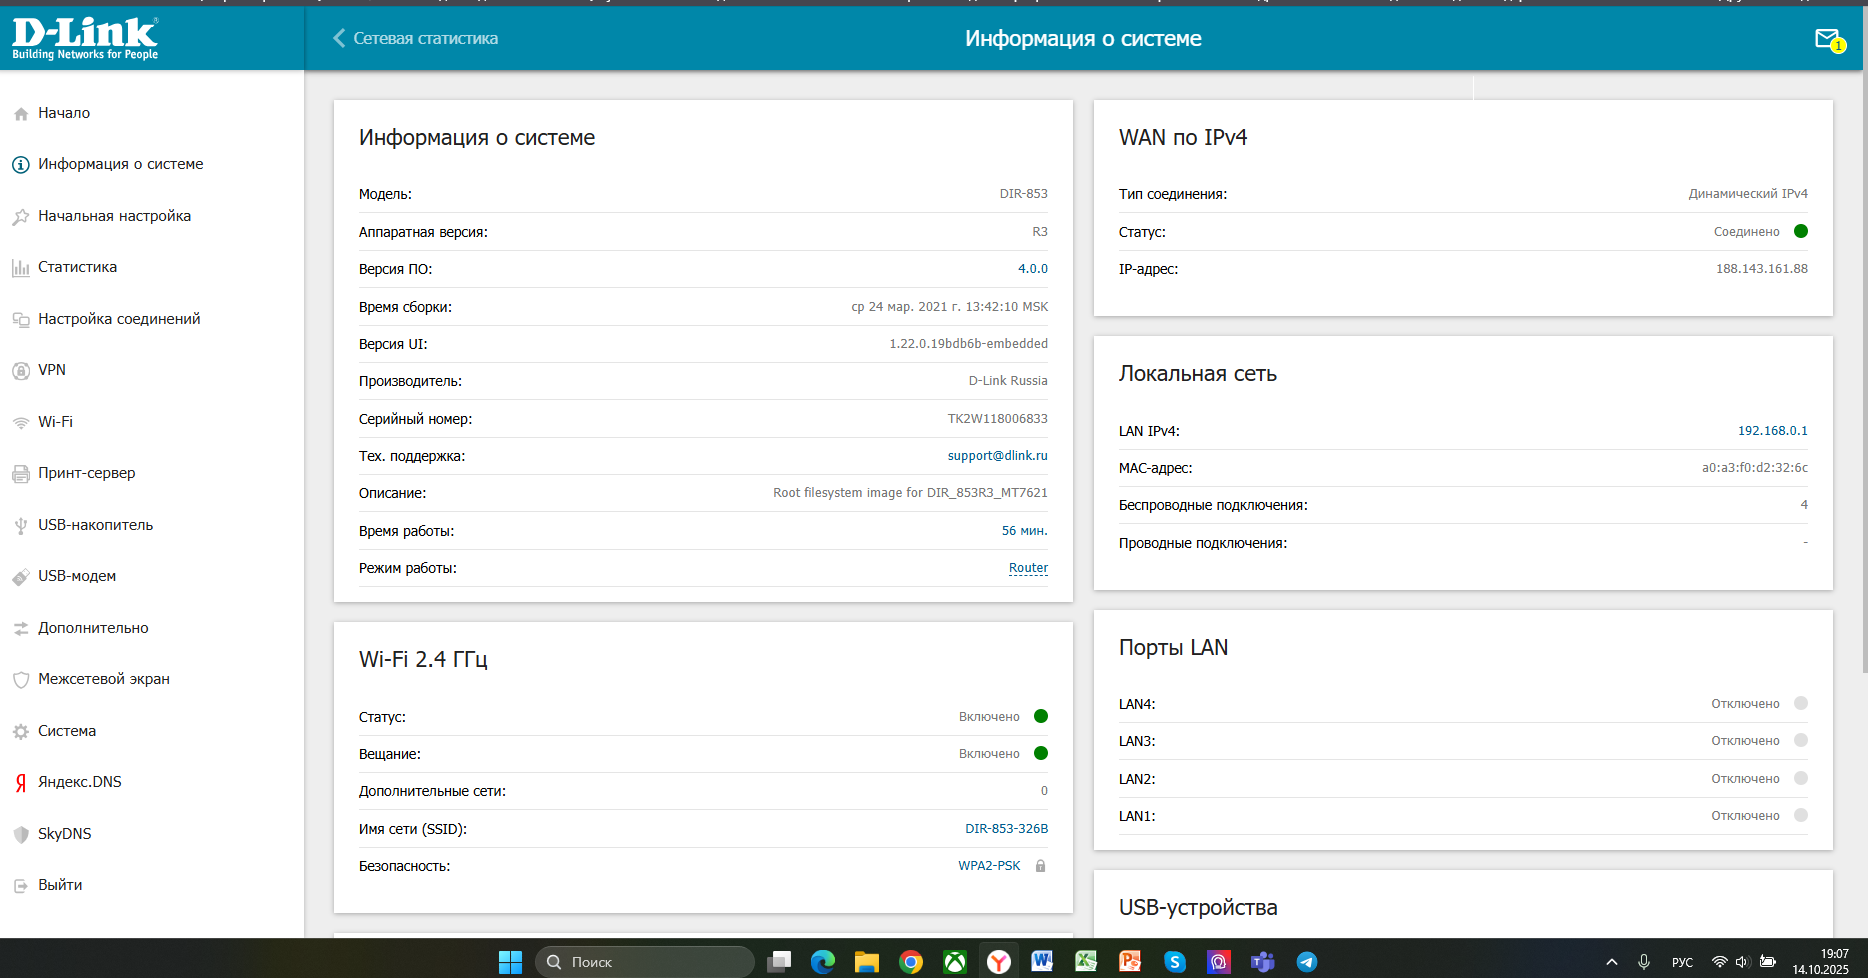Go back to Сетевая статистика
Image resolution: width=1868 pixels, height=978 pixels.
pyautogui.click(x=415, y=38)
